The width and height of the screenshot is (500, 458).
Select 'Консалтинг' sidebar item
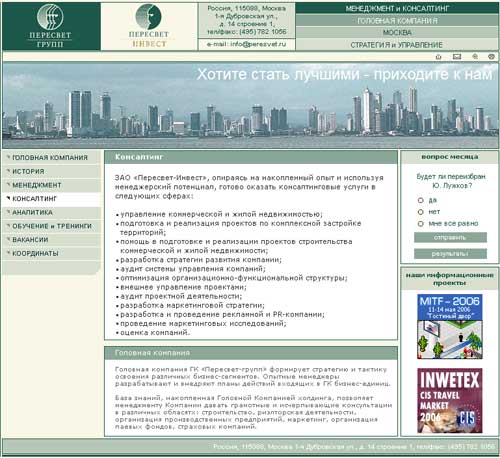coord(51,199)
